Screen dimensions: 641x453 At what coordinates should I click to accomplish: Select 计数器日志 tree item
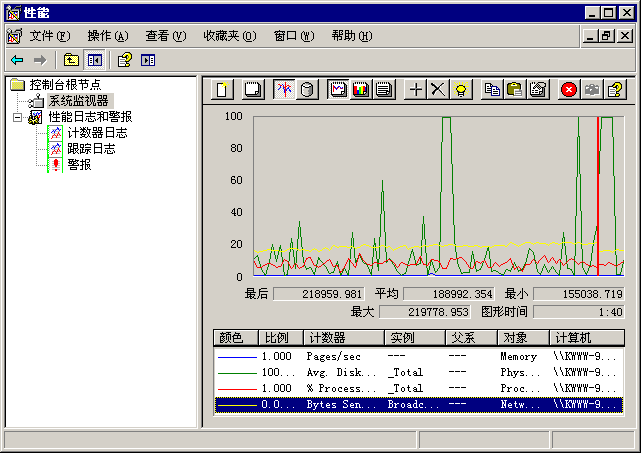[97, 133]
